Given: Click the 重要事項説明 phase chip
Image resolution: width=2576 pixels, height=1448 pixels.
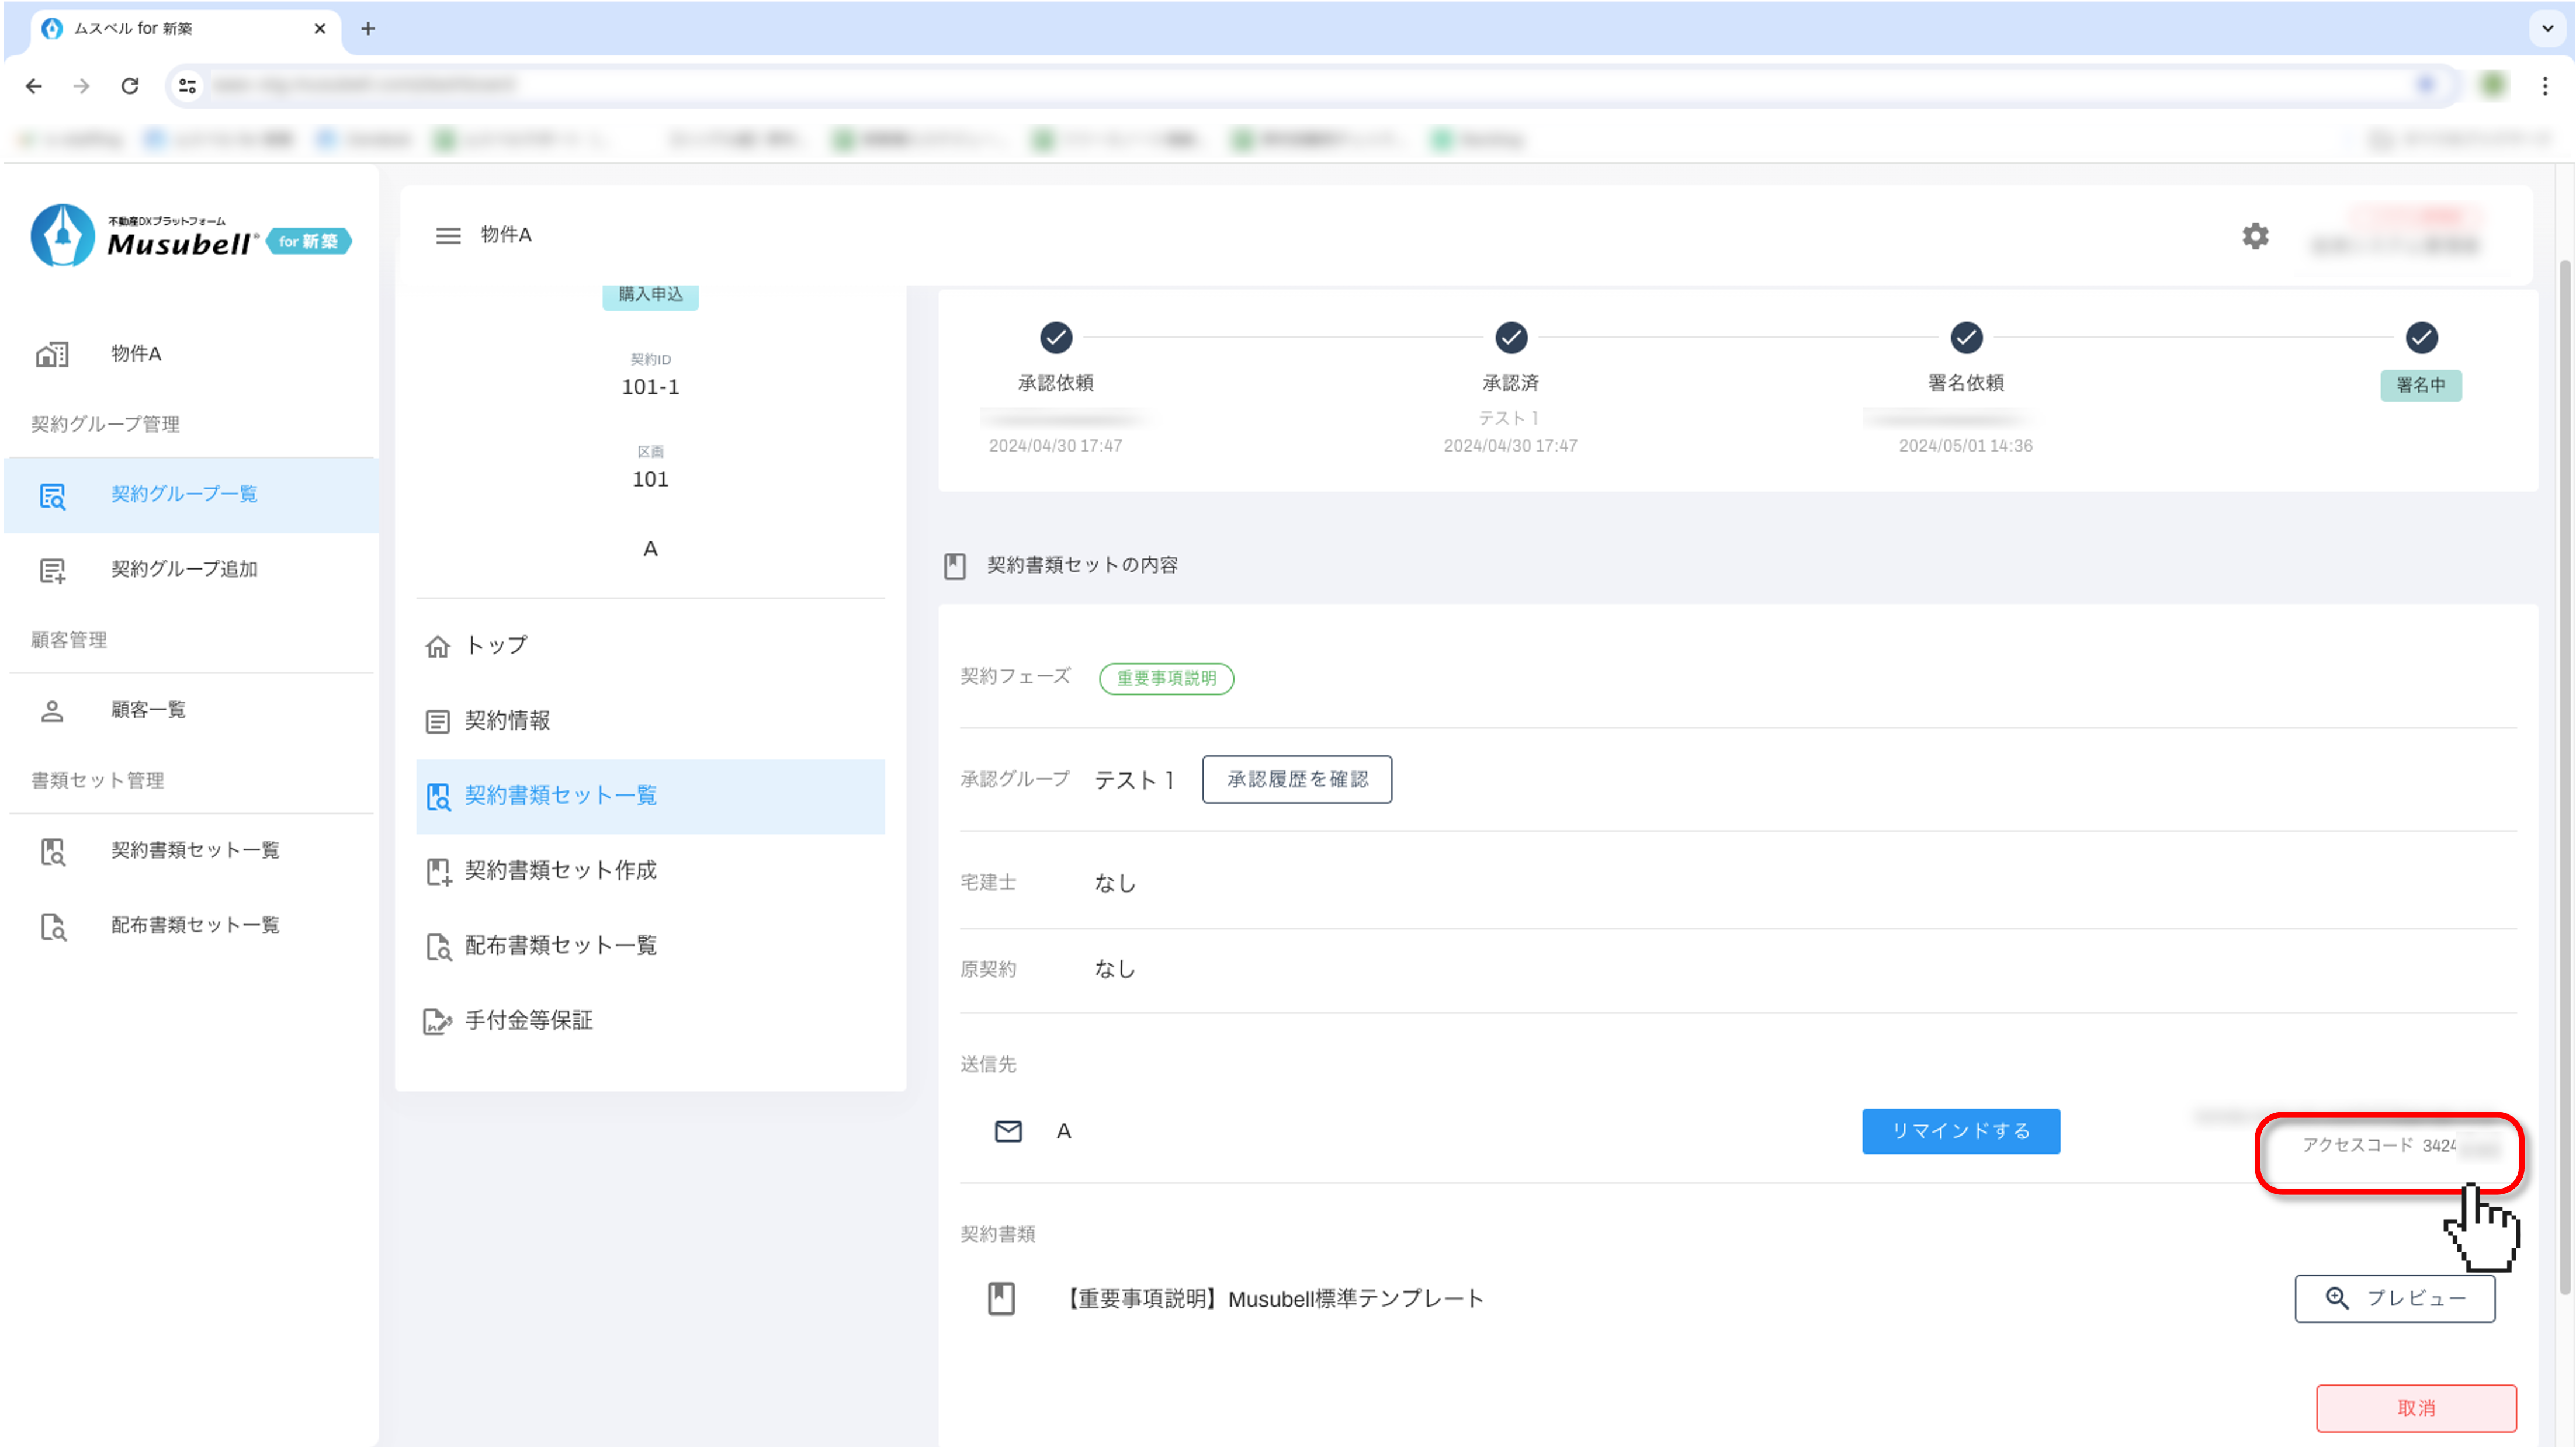Looking at the screenshot, I should (1166, 678).
